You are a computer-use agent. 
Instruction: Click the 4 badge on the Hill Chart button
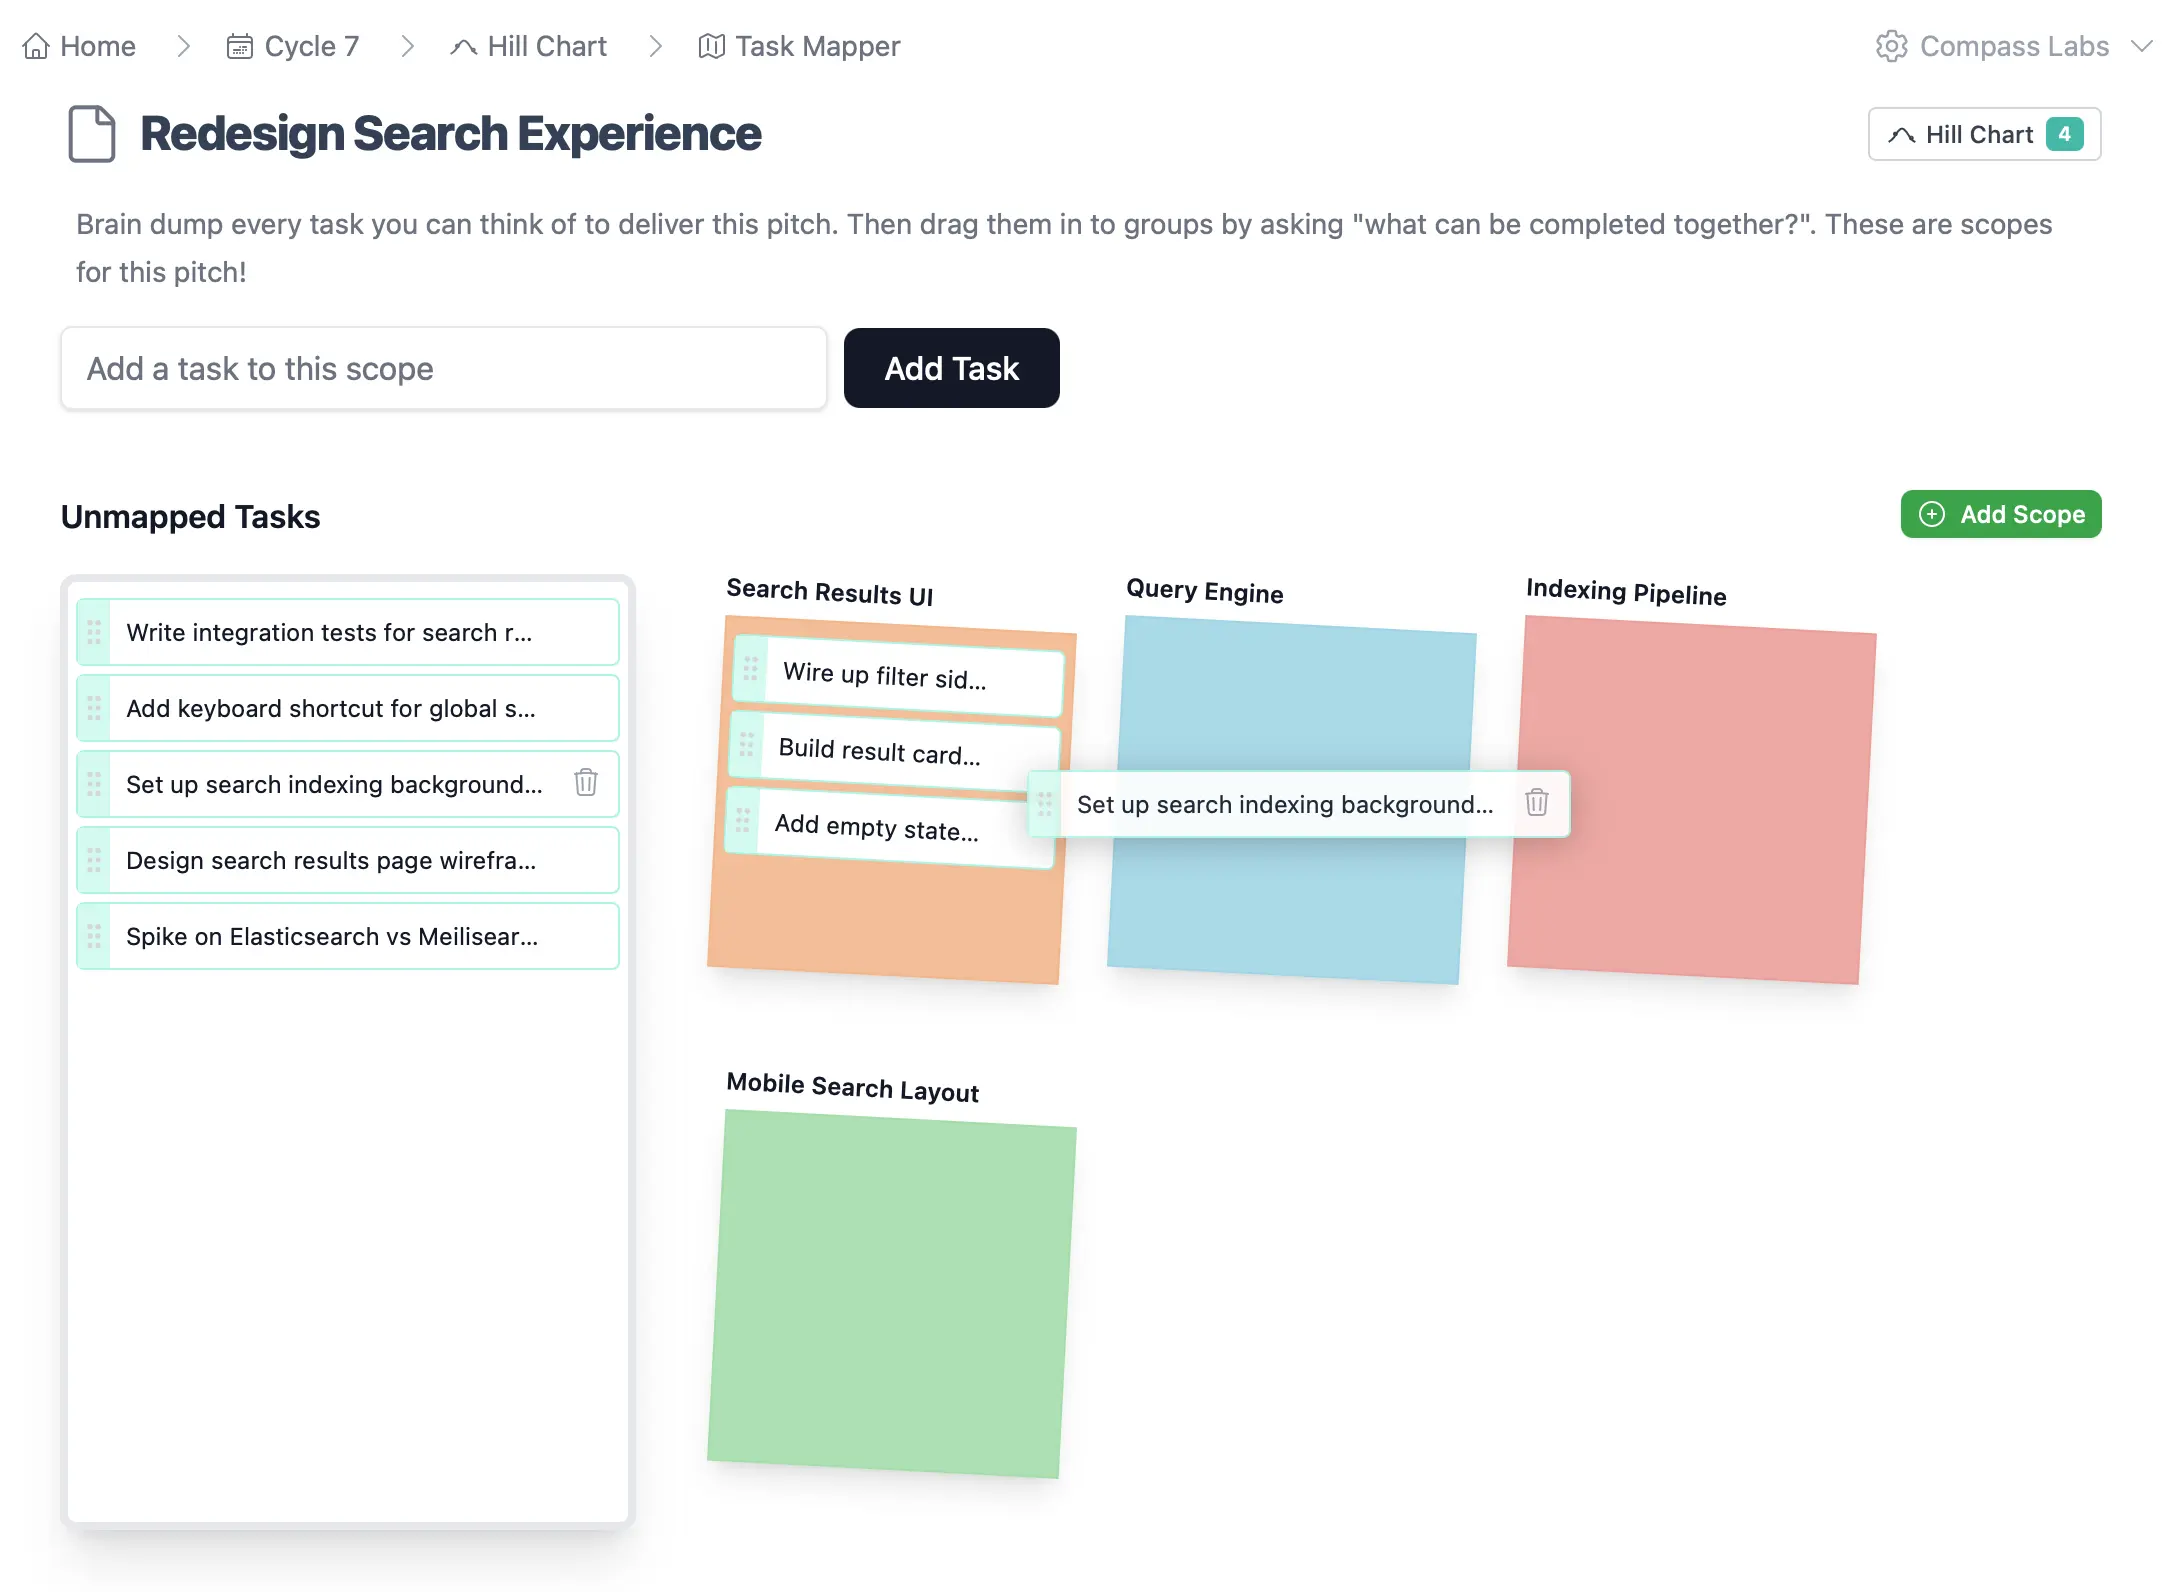pos(2064,133)
